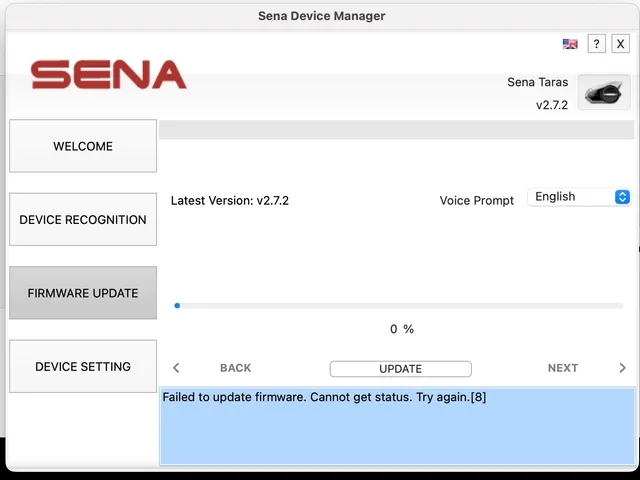This screenshot has height=480, width=640.
Task: Click the device version v2.7.2 under Sena Taras
Action: [552, 105]
